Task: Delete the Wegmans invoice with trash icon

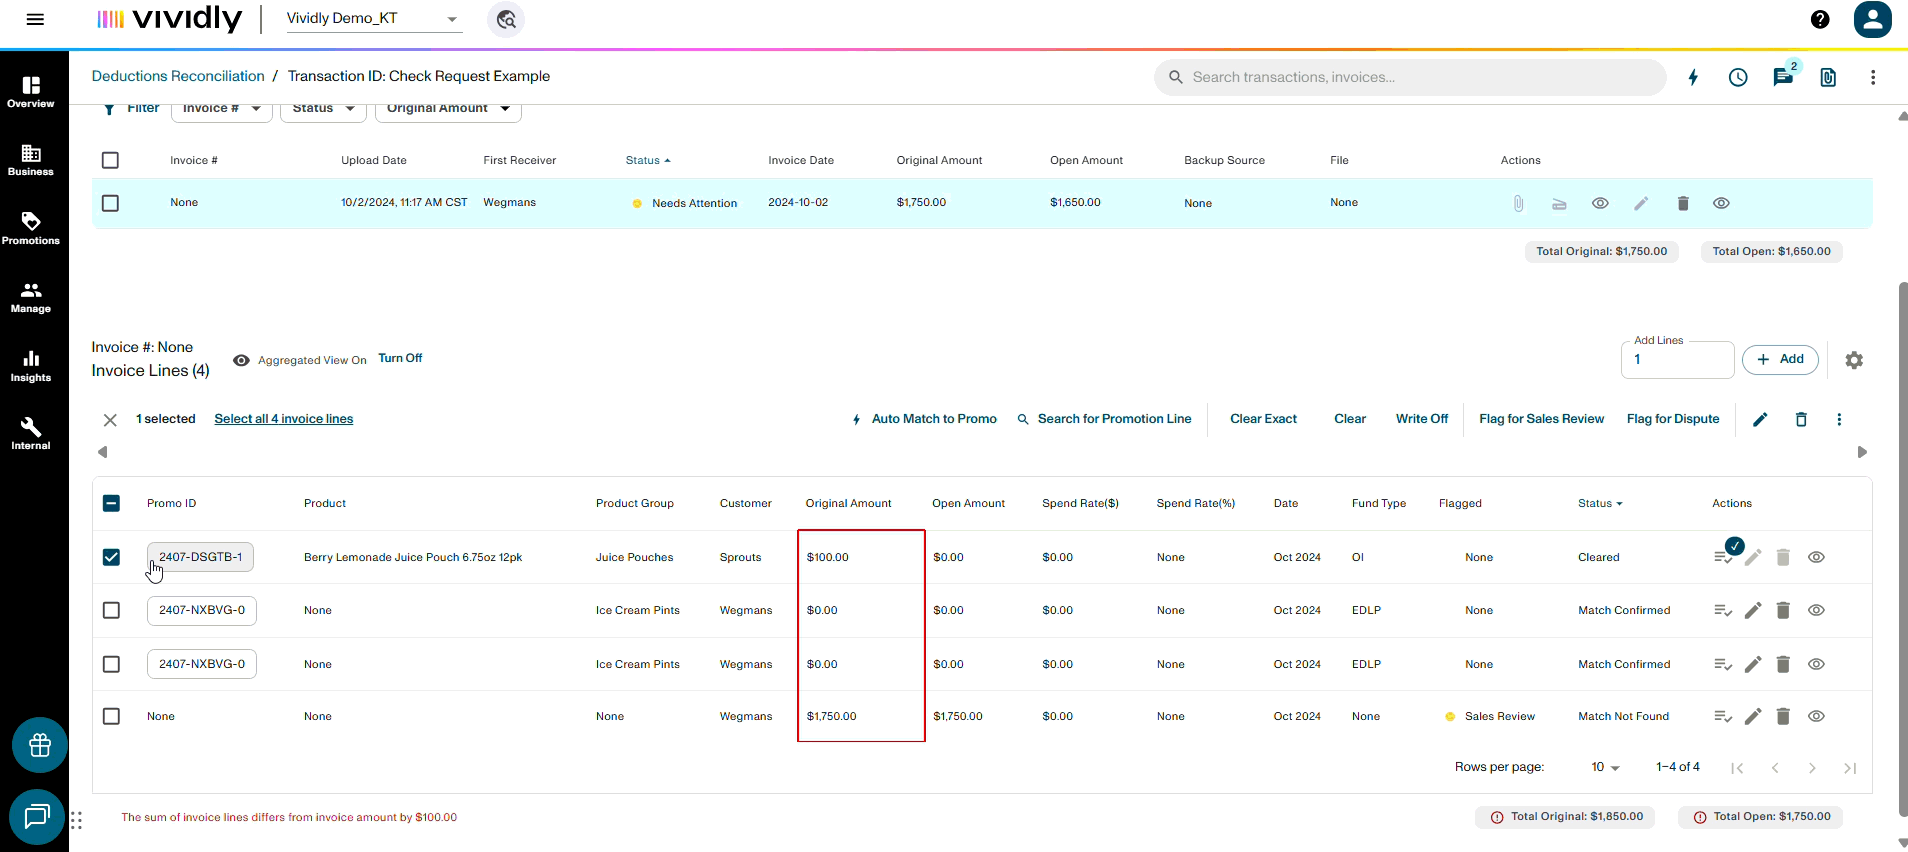Action: tap(1683, 203)
